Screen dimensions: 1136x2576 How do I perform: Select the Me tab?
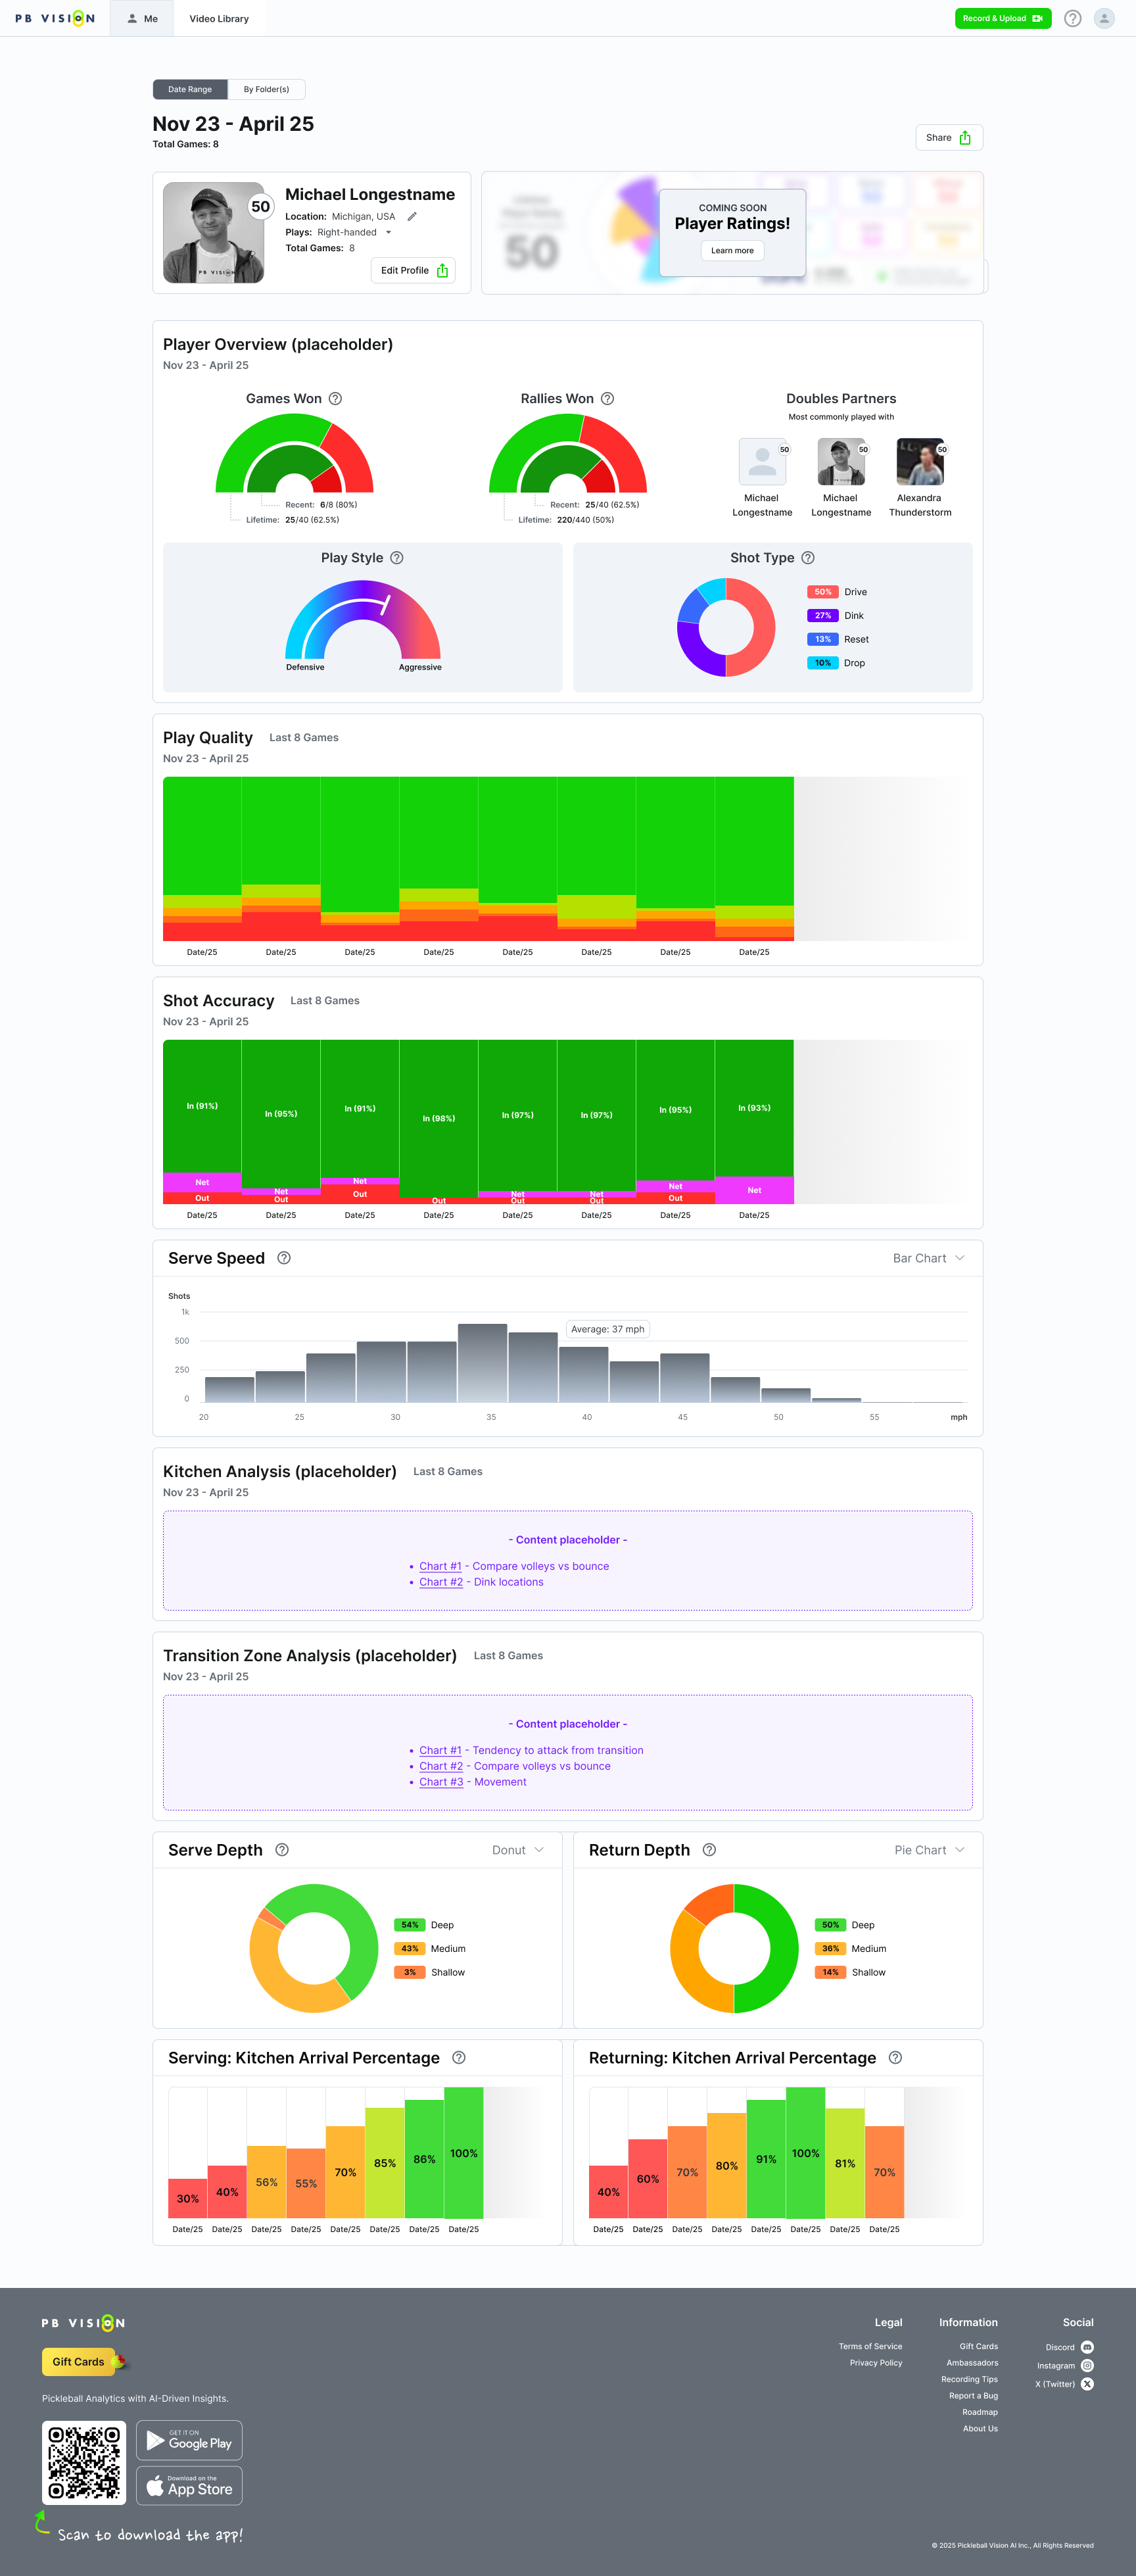pyautogui.click(x=142, y=18)
